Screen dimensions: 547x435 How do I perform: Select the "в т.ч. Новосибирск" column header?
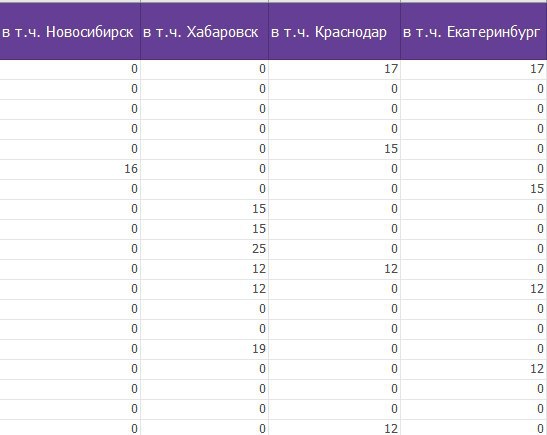pos(70,31)
